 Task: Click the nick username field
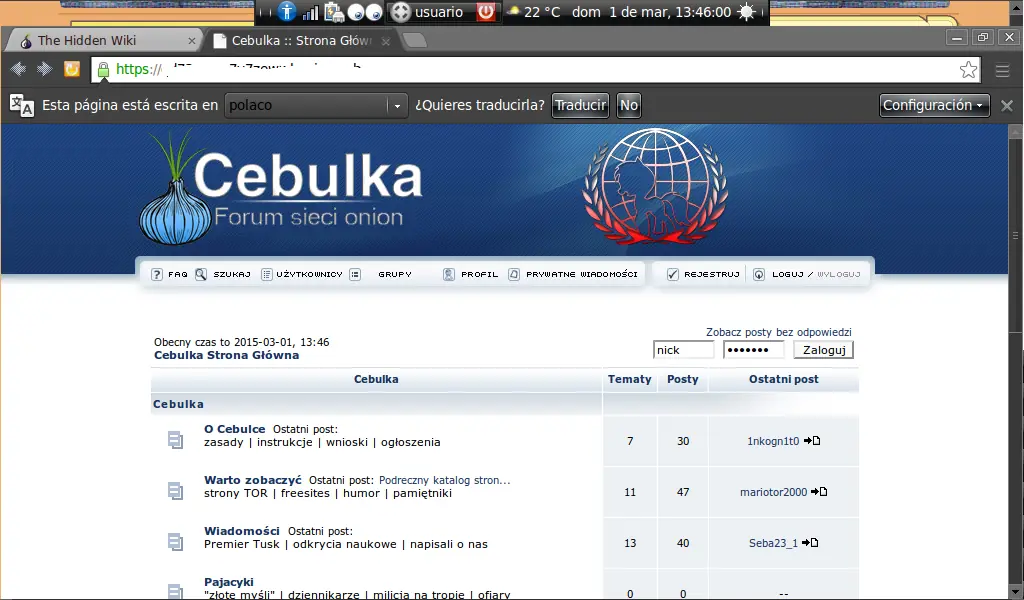(683, 350)
